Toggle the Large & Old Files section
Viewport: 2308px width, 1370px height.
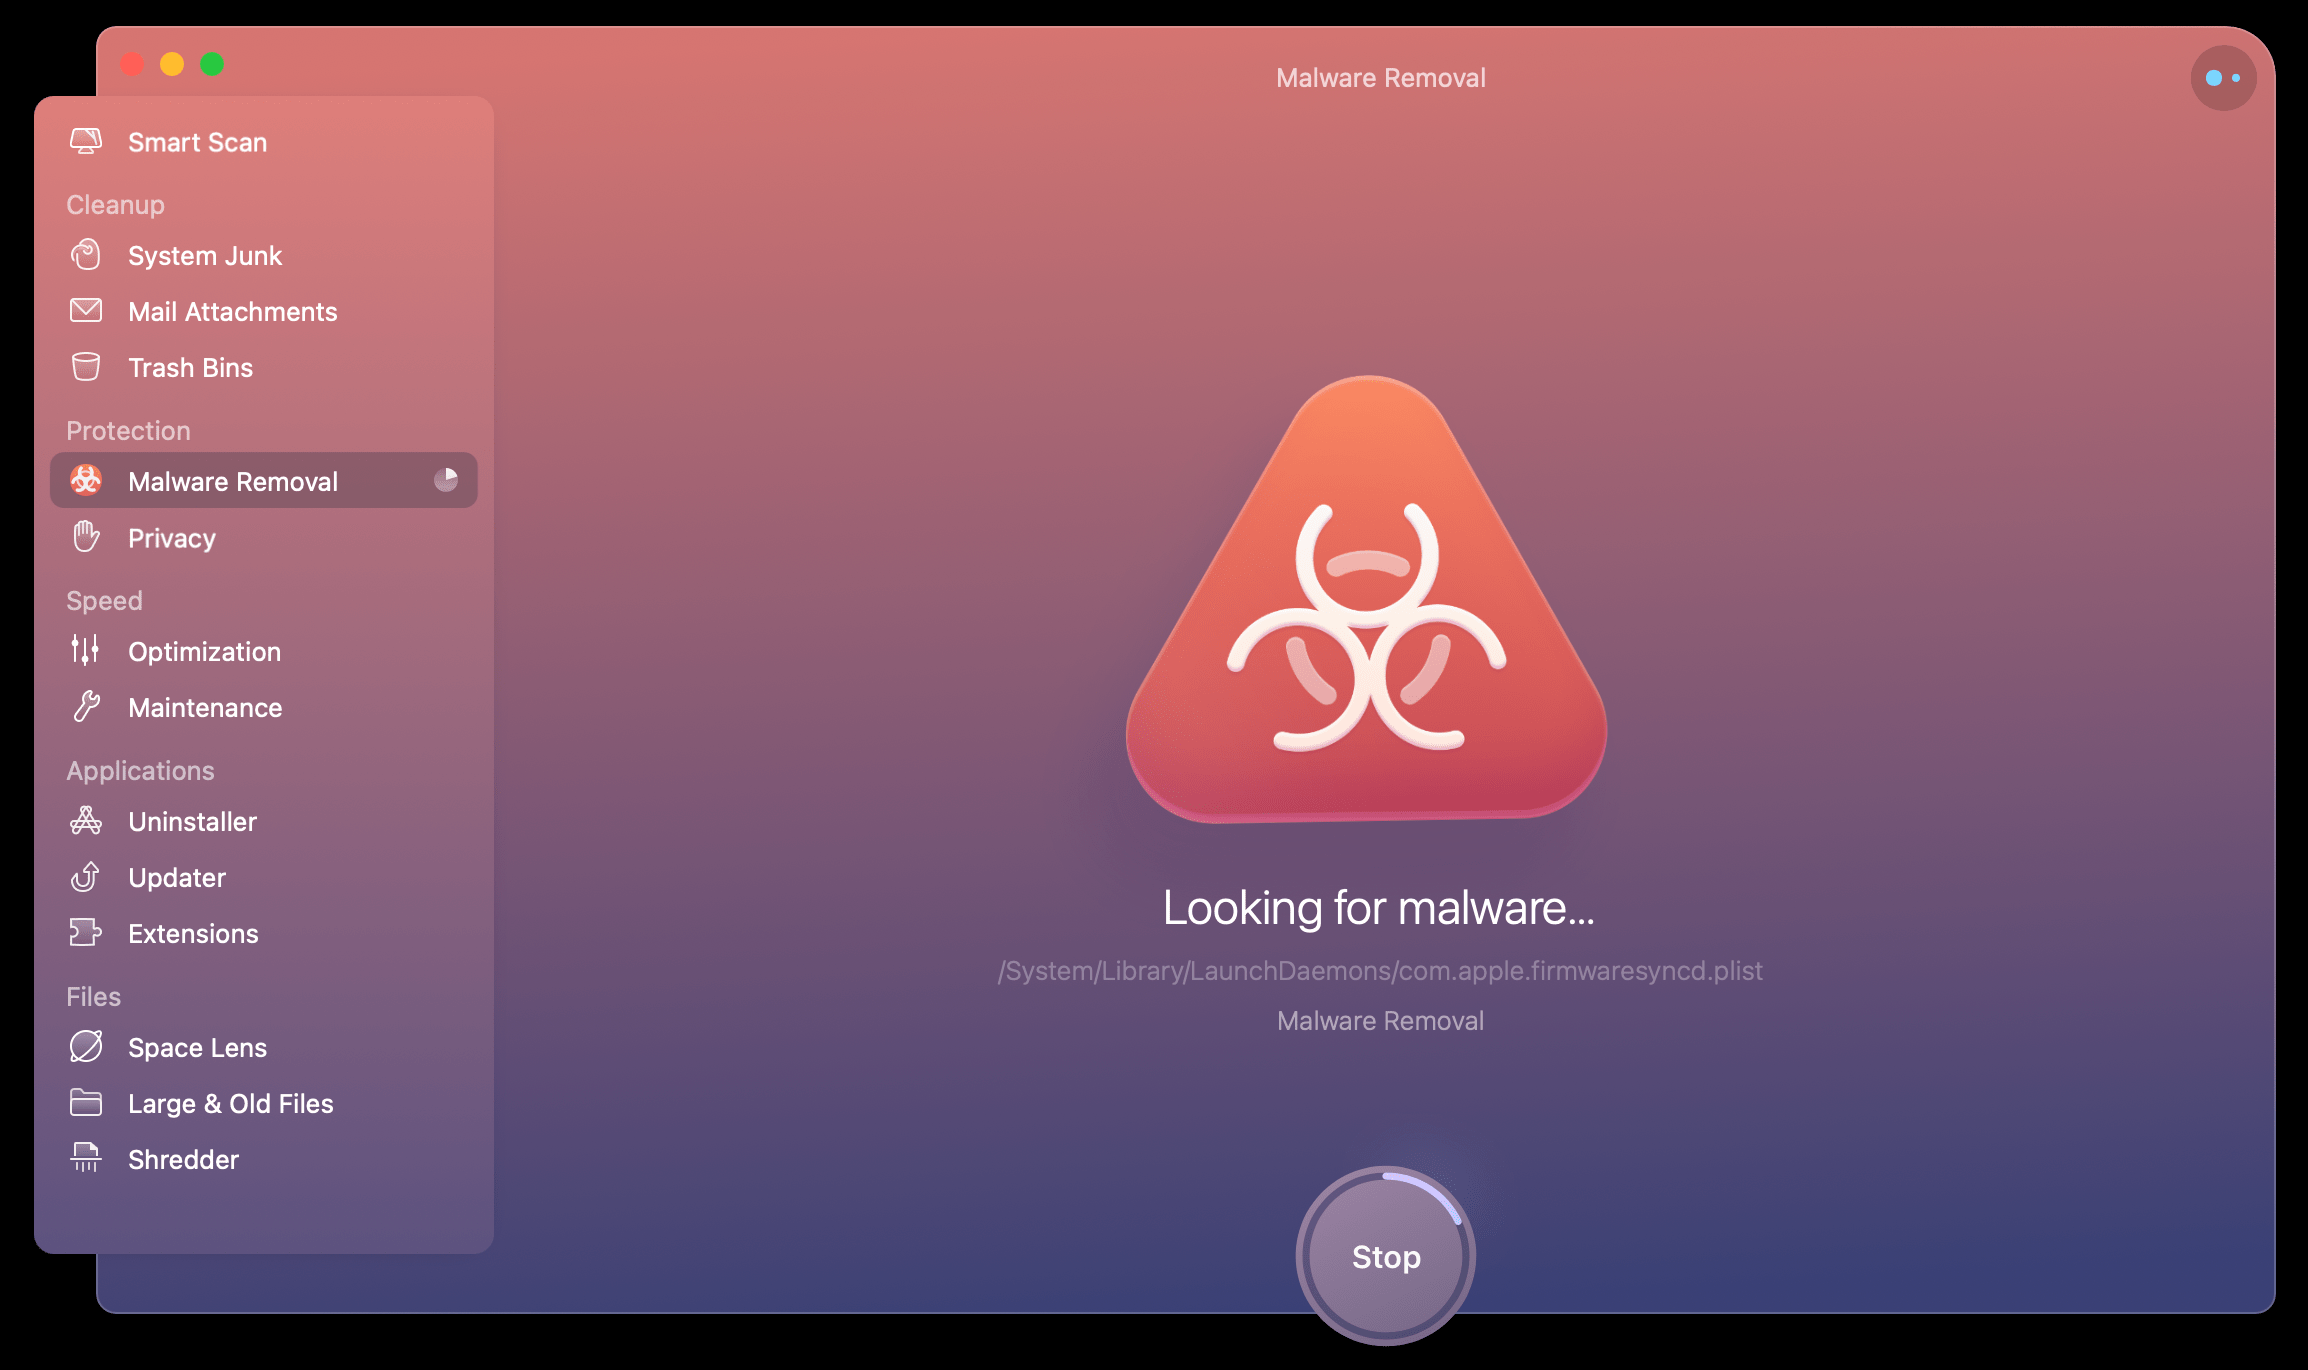point(232,1104)
